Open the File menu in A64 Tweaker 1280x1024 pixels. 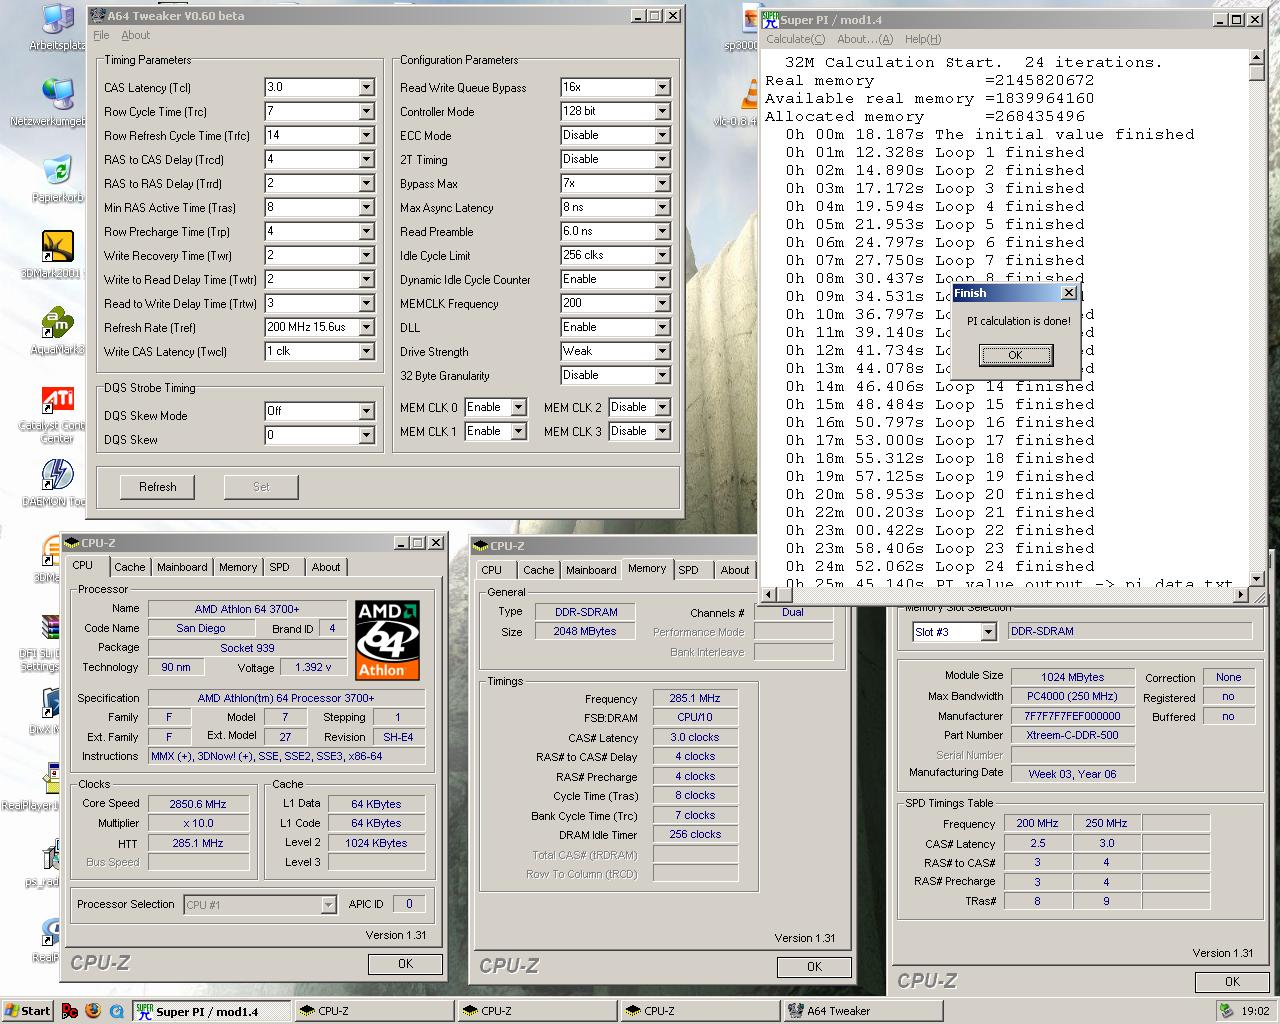click(x=101, y=35)
